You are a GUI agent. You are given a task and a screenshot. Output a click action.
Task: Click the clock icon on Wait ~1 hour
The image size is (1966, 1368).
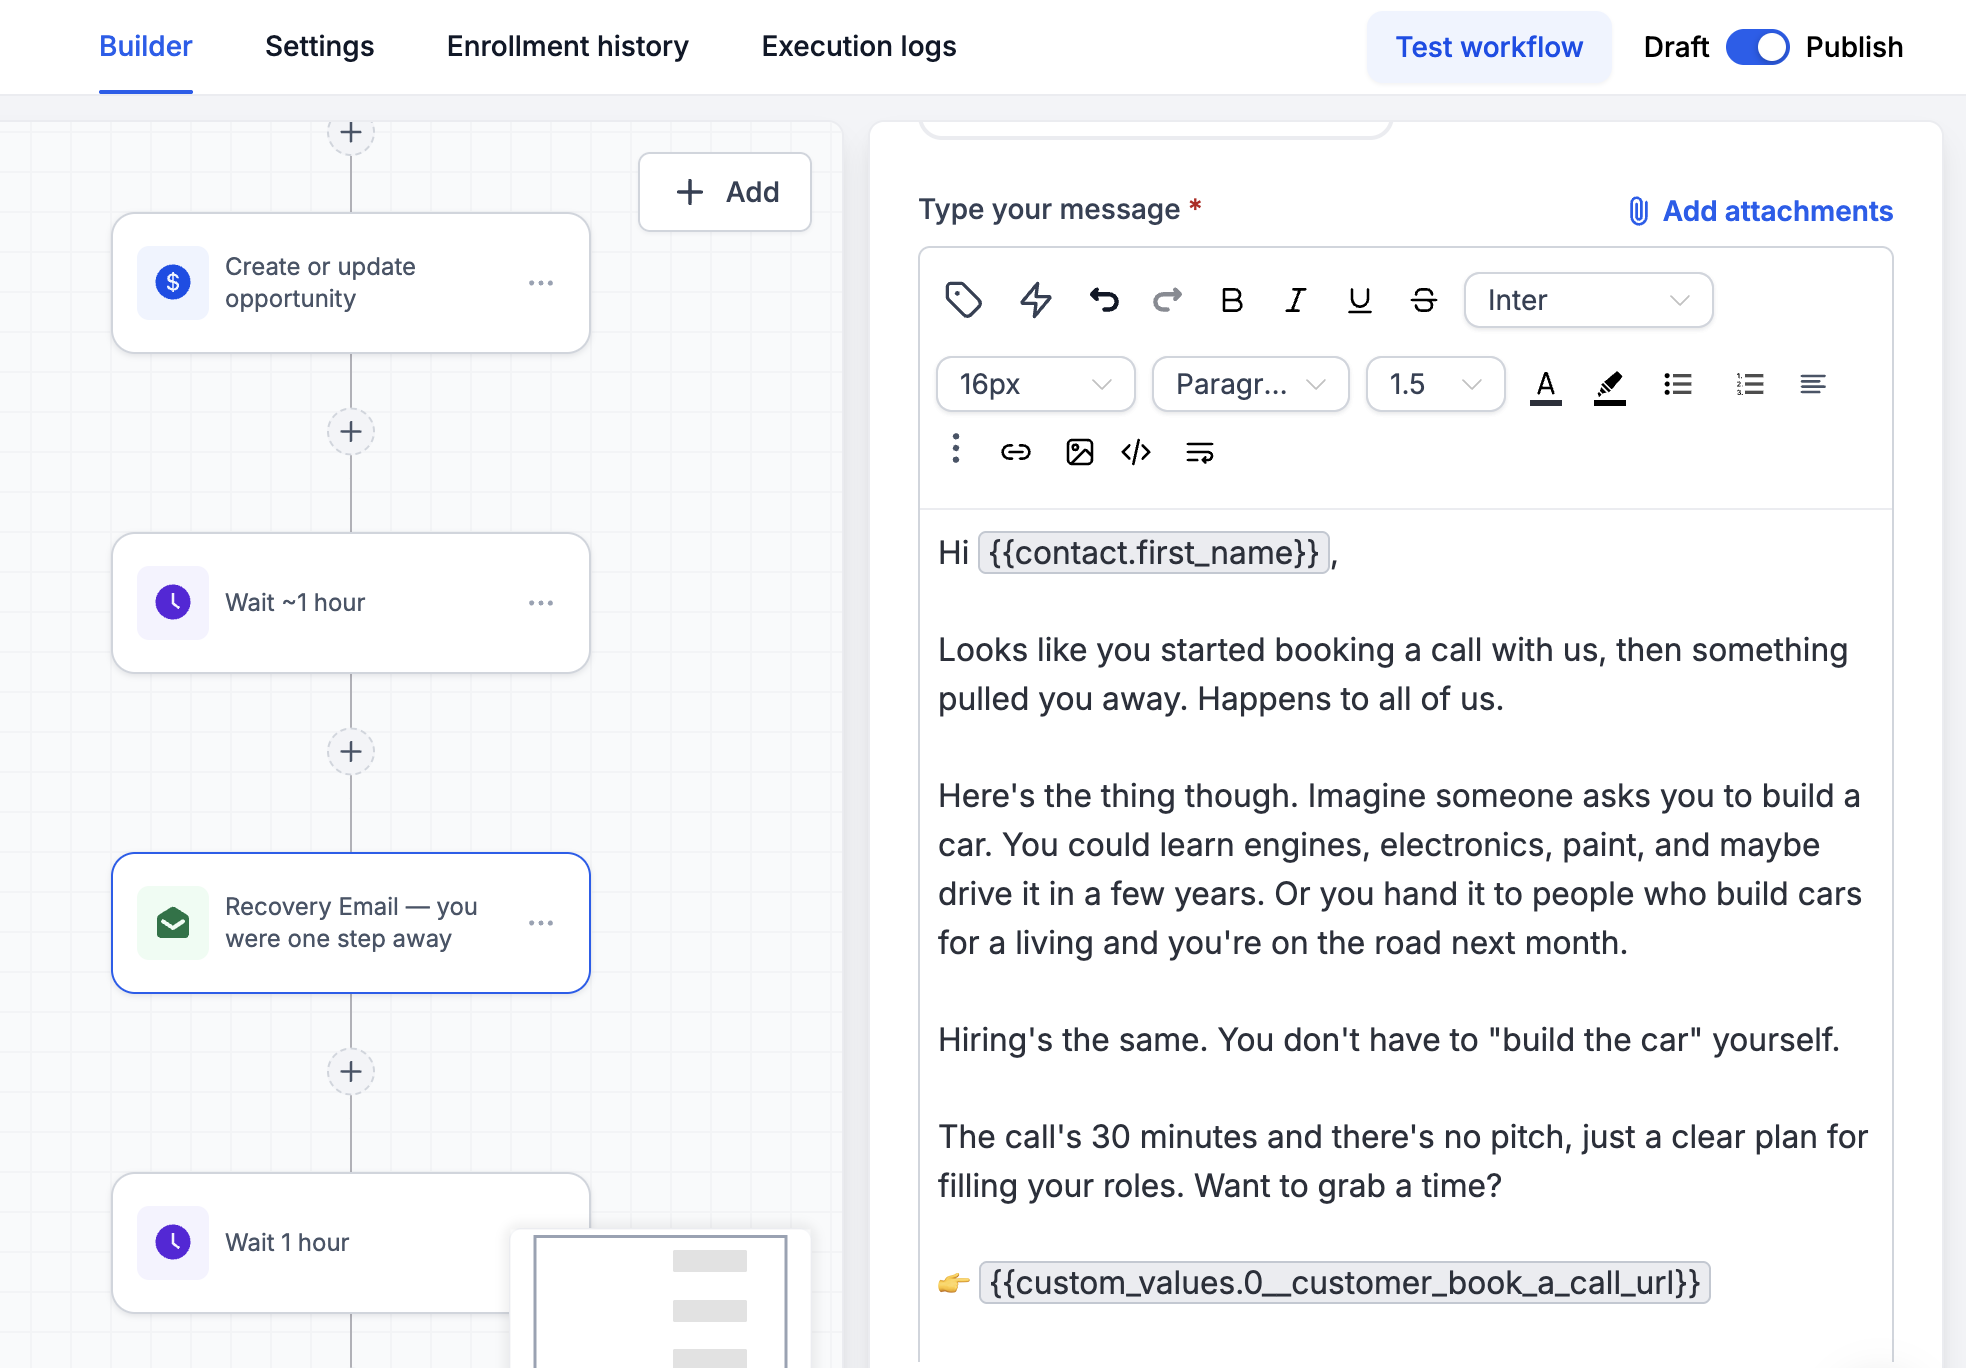[x=173, y=603]
